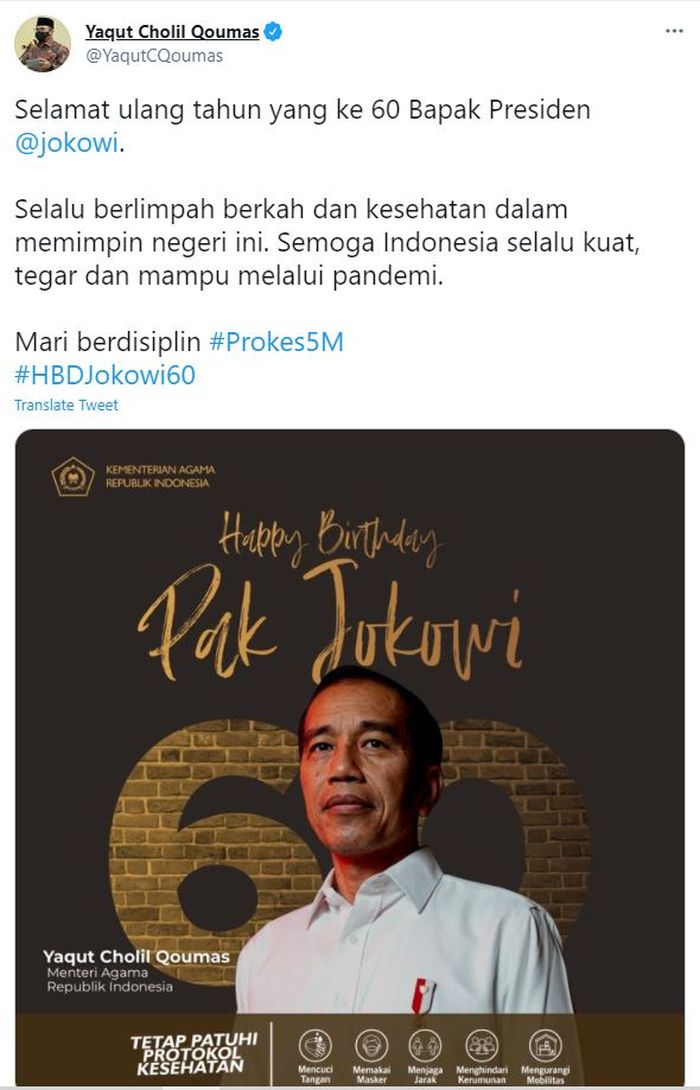Click the golden brick 60 numeral

(x=350, y=848)
